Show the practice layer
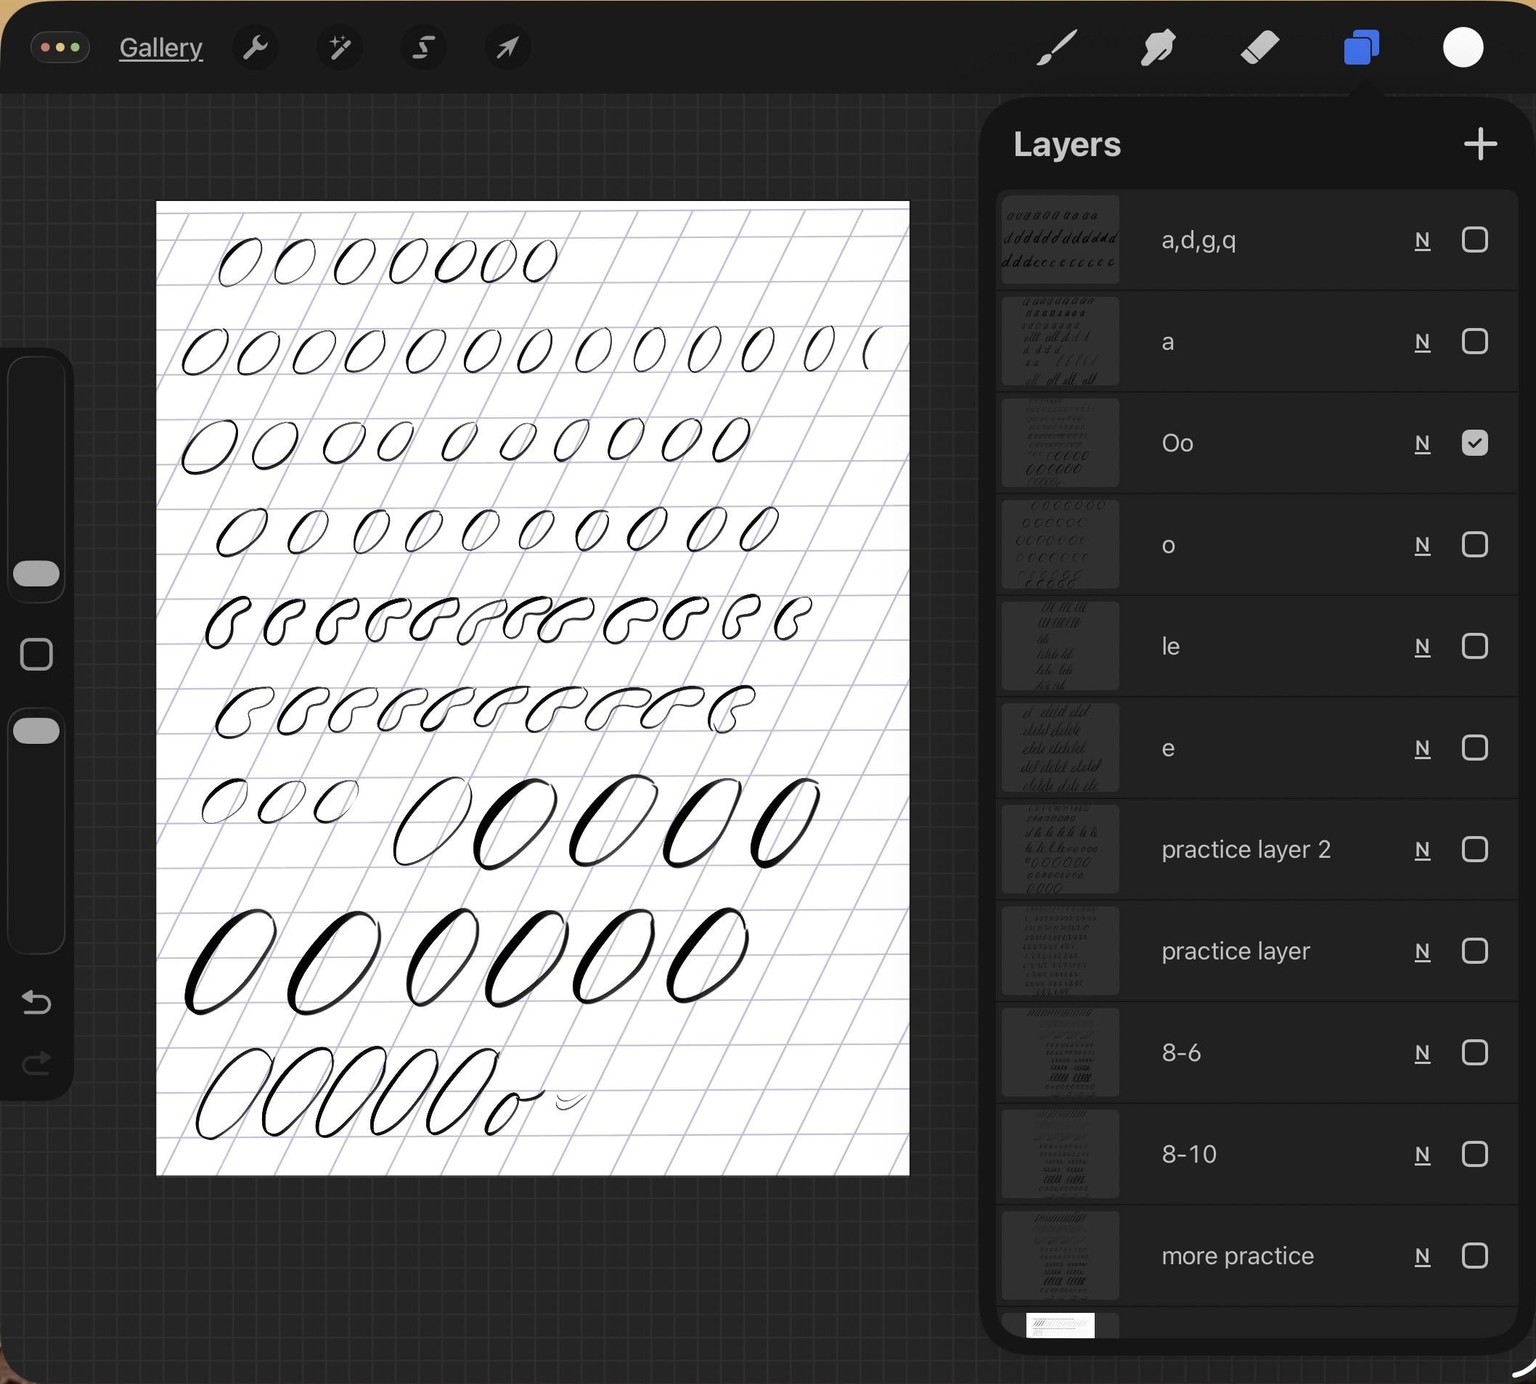1536x1384 pixels. (x=1475, y=951)
